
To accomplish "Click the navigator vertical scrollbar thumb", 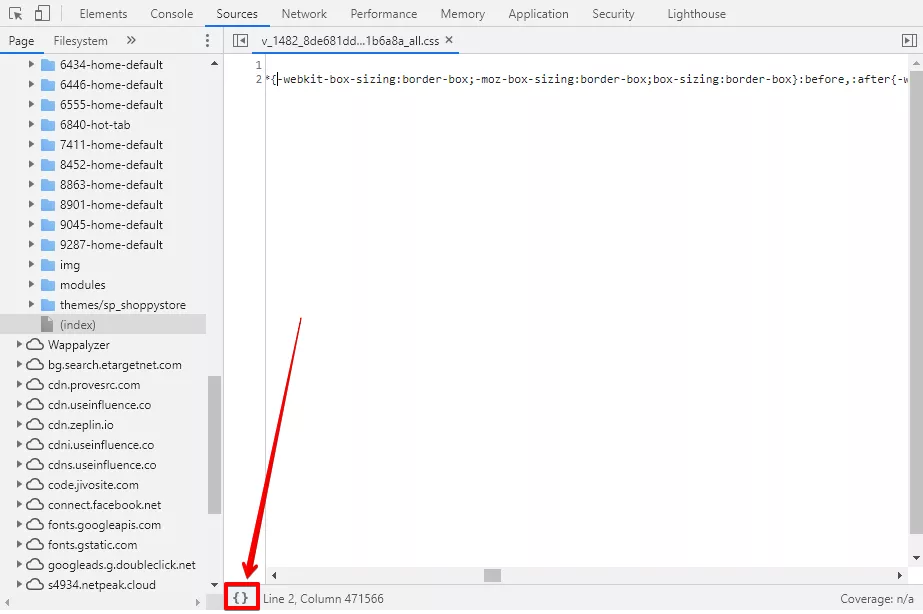I will coord(214,444).
